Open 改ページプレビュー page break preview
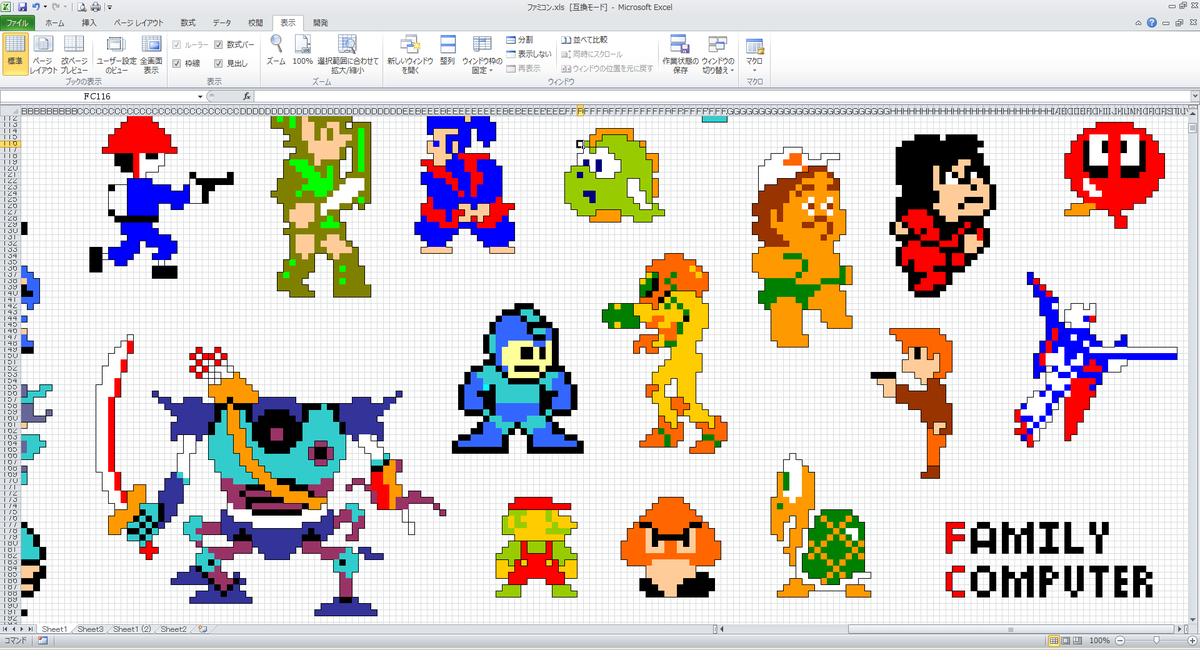The height and width of the screenshot is (650, 1200). 74,53
